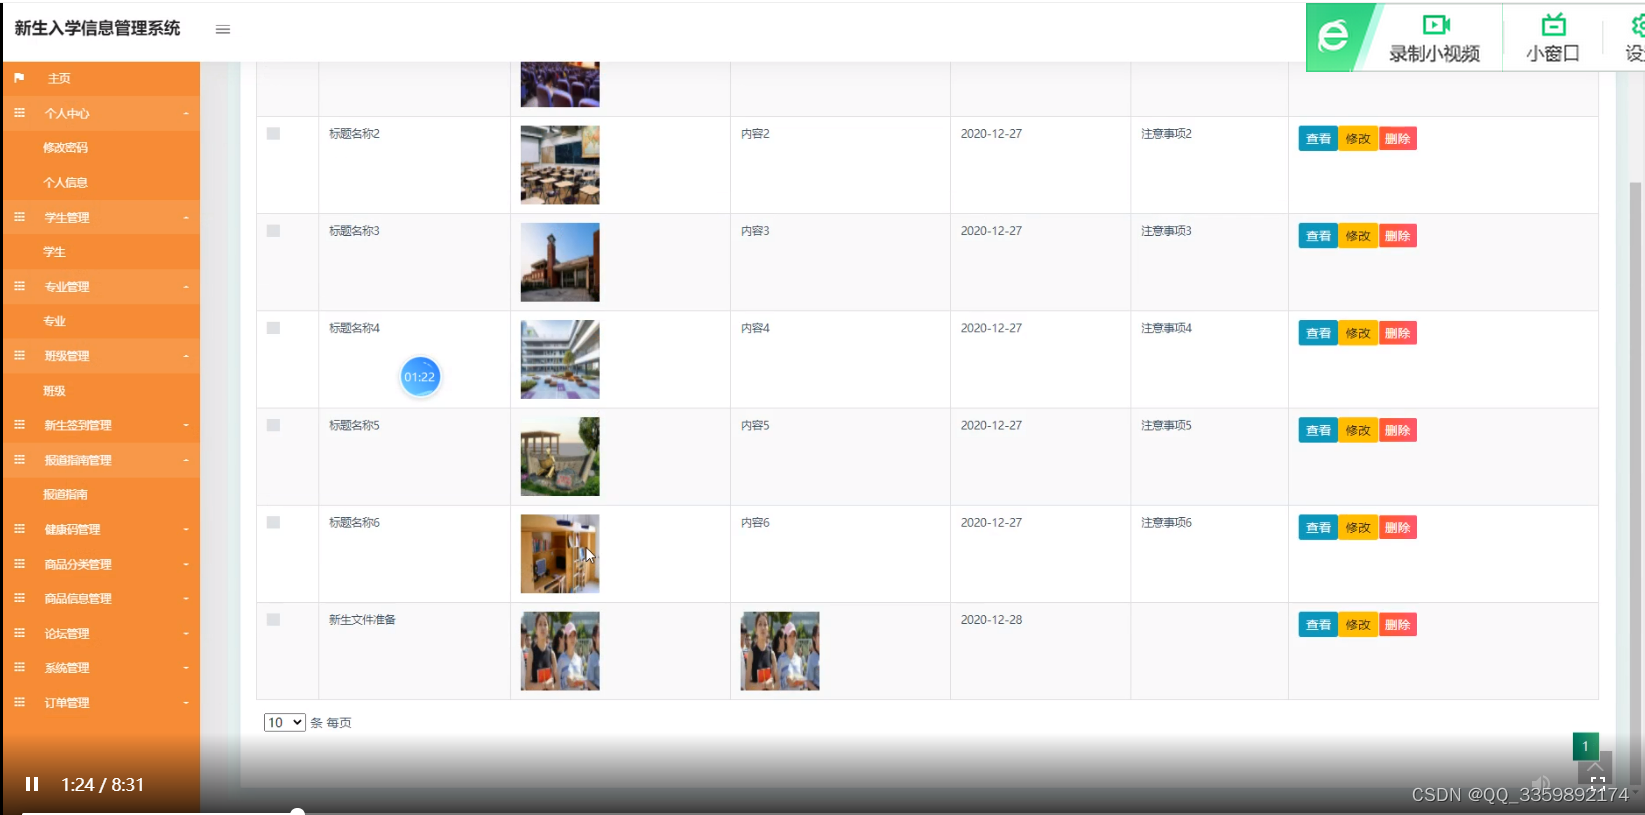Open dorm room thumbnail in 标题名称6 row
This screenshot has height=815, width=1645.
[x=560, y=554]
